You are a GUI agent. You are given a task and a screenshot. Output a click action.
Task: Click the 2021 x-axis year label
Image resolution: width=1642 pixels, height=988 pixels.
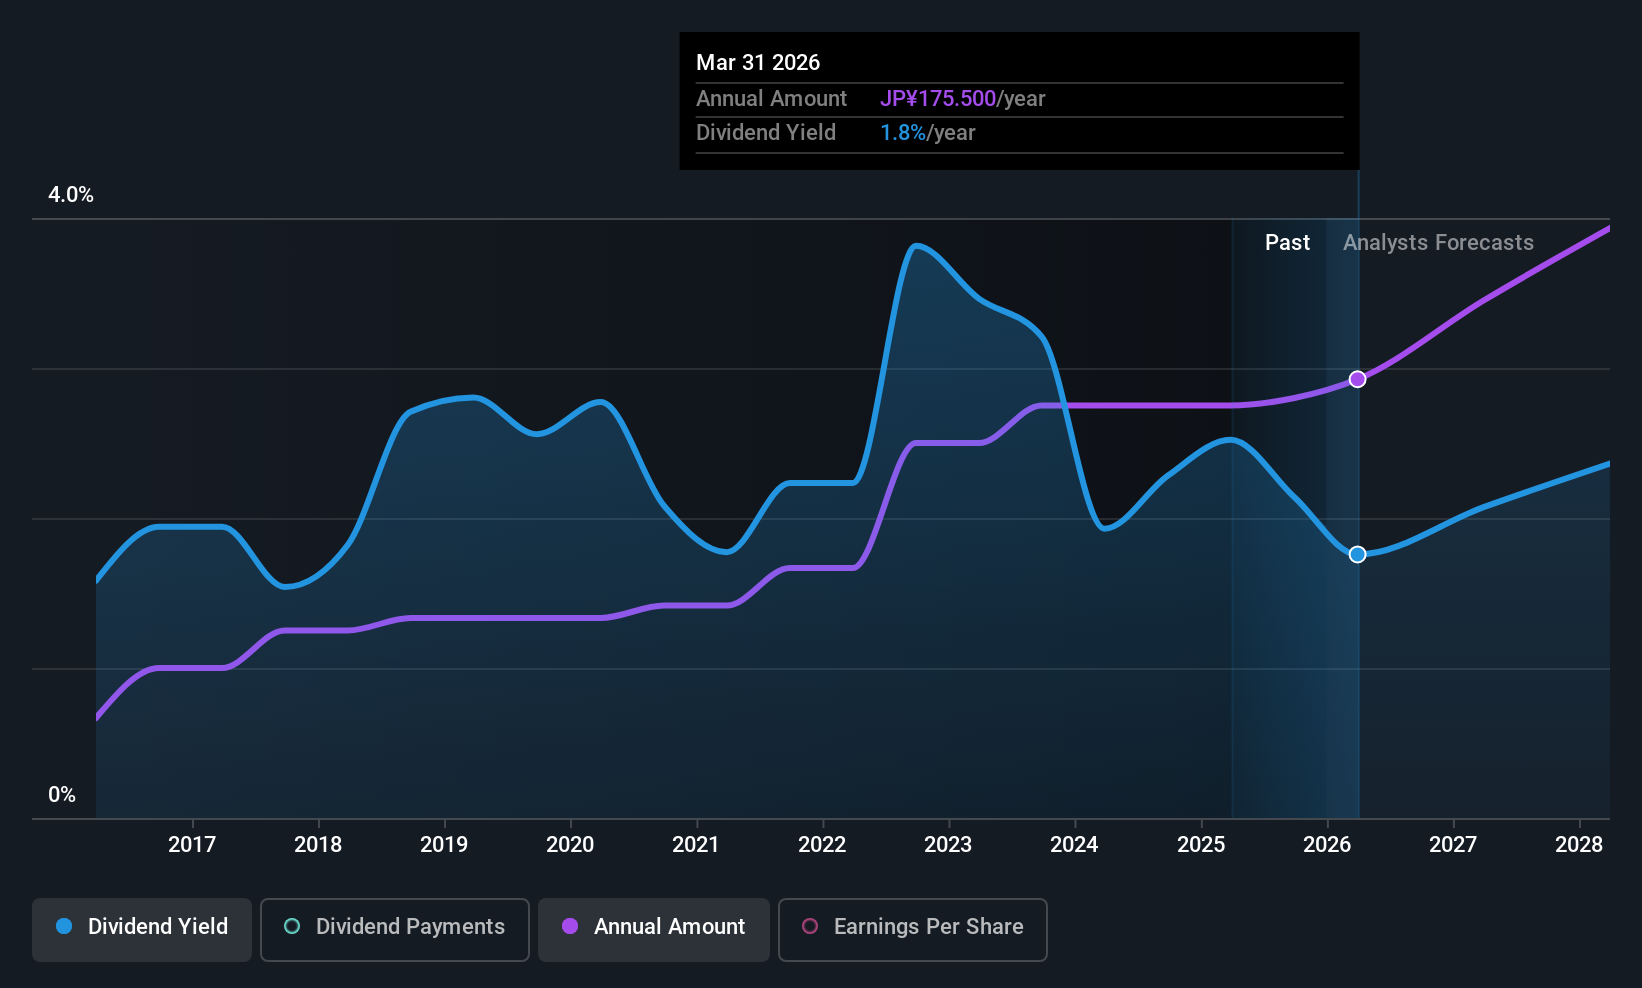pos(696,845)
